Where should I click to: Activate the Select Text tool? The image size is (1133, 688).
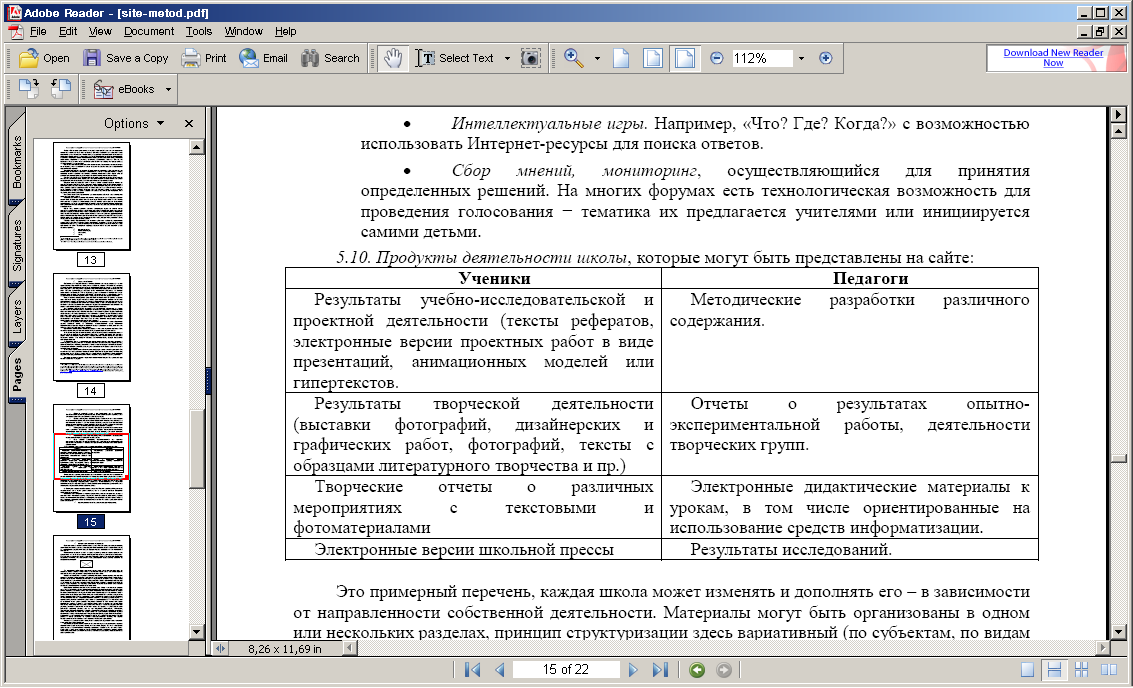pyautogui.click(x=455, y=58)
